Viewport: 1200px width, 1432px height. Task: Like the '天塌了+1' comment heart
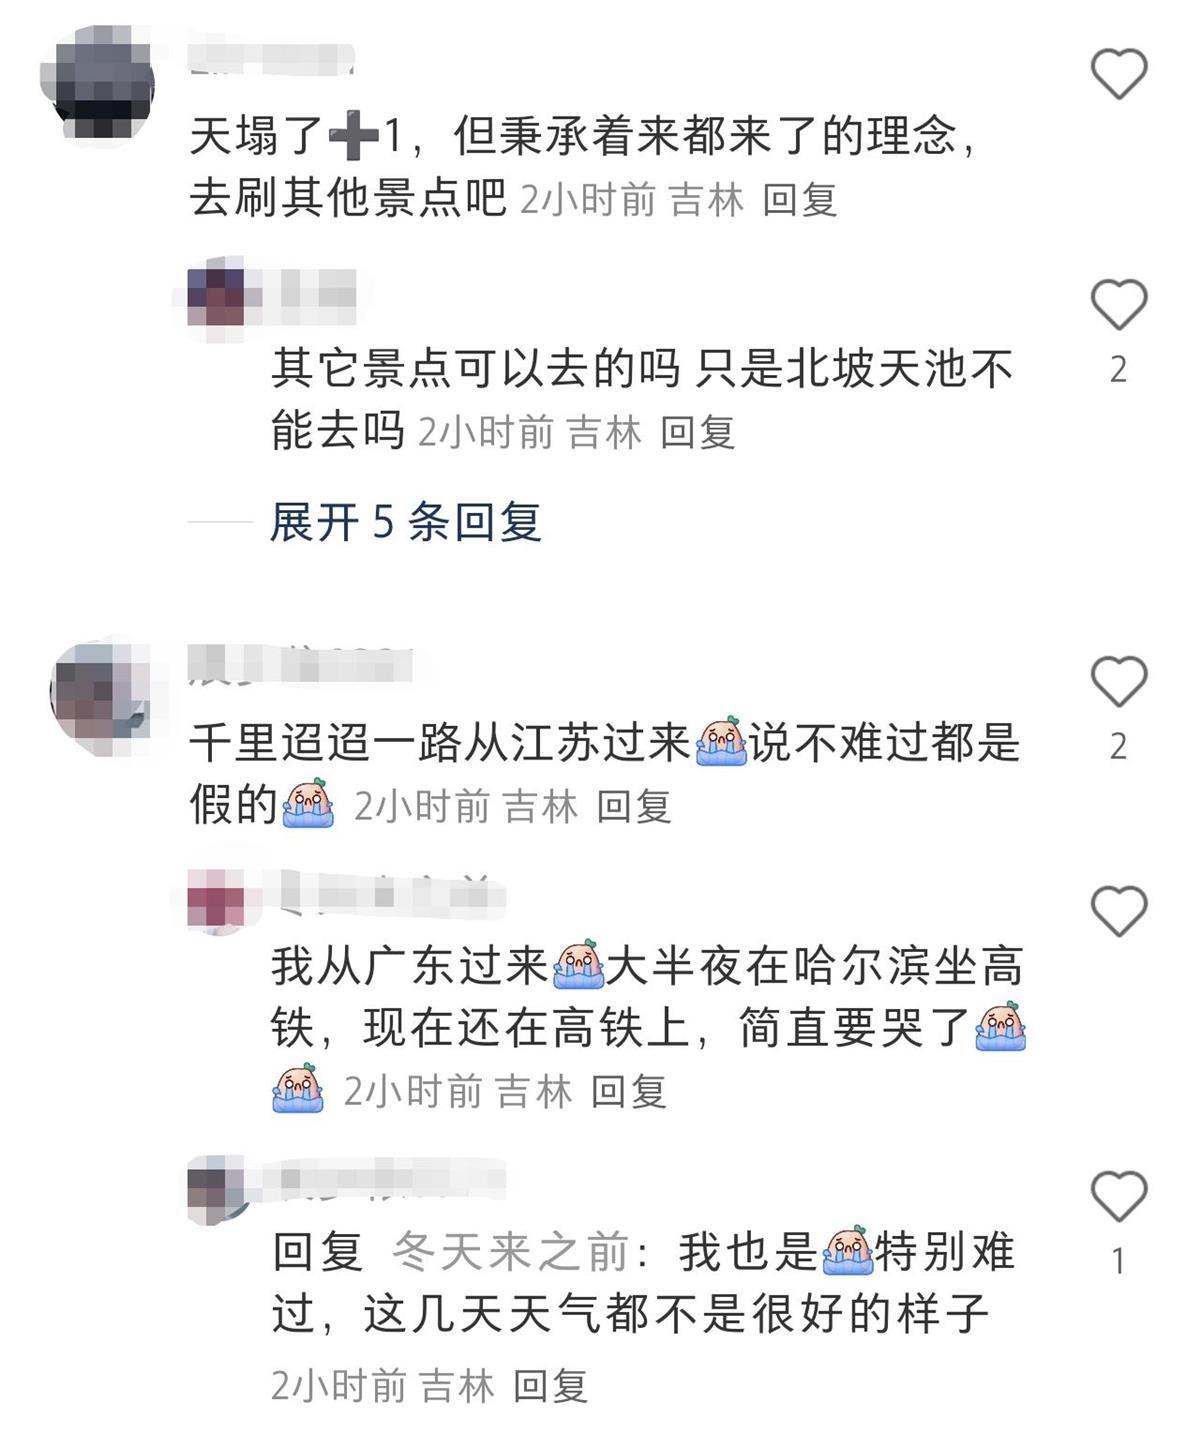tap(1118, 73)
